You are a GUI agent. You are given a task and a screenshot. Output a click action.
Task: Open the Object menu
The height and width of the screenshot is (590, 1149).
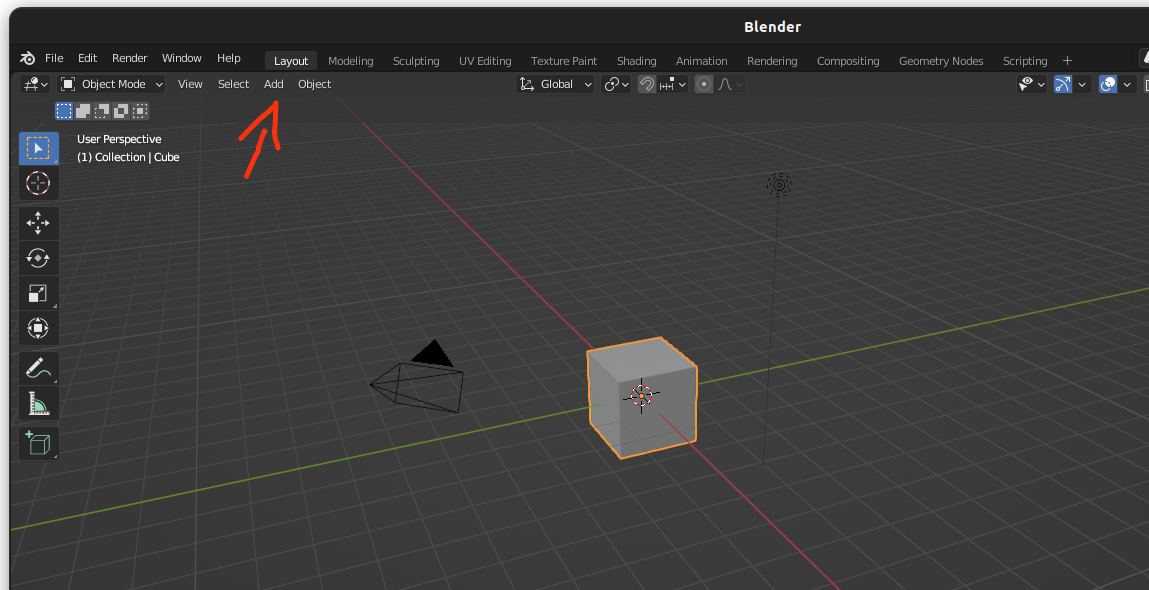(x=314, y=84)
